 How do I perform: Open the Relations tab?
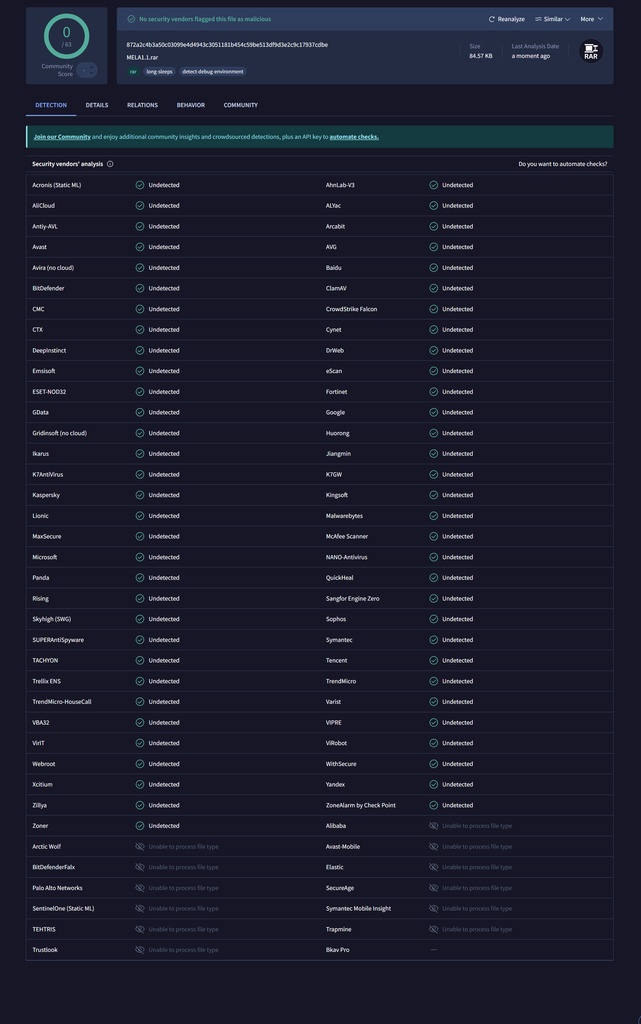(142, 105)
